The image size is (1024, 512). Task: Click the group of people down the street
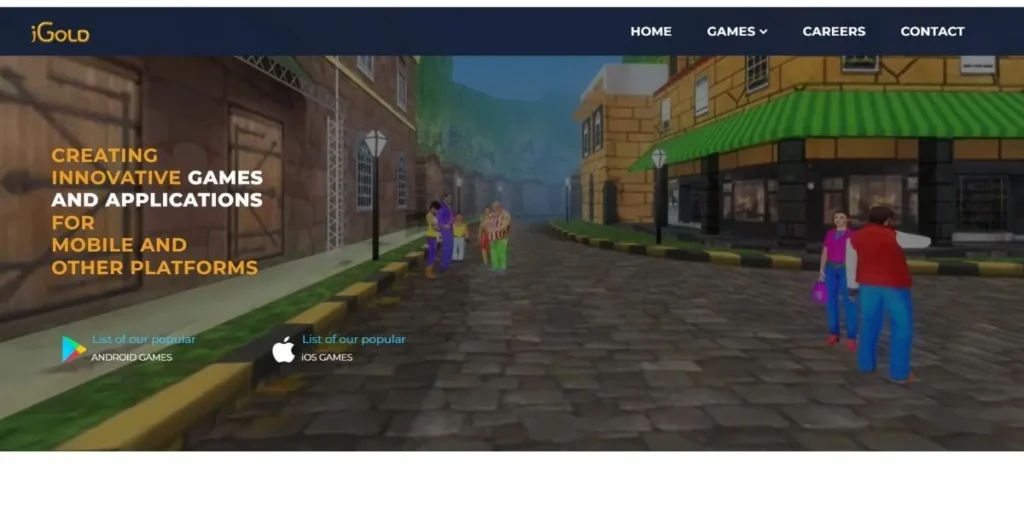pos(466,237)
